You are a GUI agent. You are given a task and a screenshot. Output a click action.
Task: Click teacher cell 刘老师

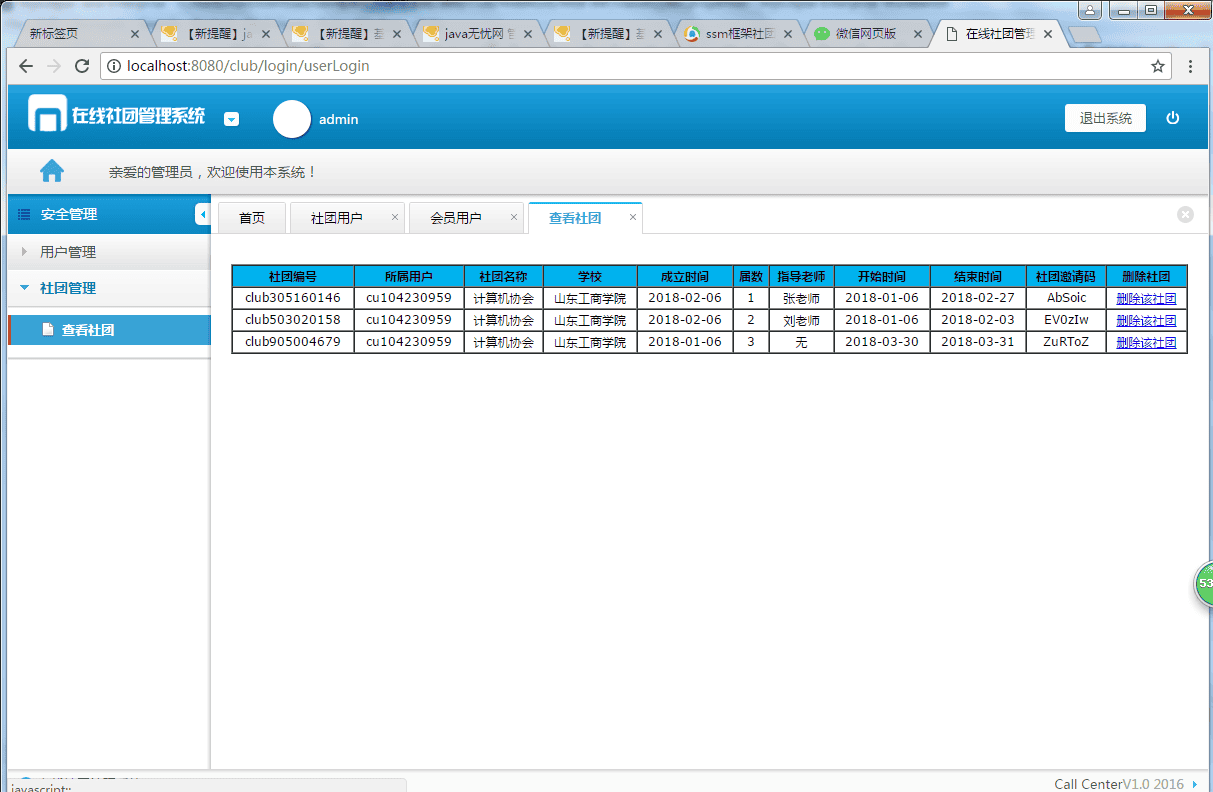(x=801, y=320)
